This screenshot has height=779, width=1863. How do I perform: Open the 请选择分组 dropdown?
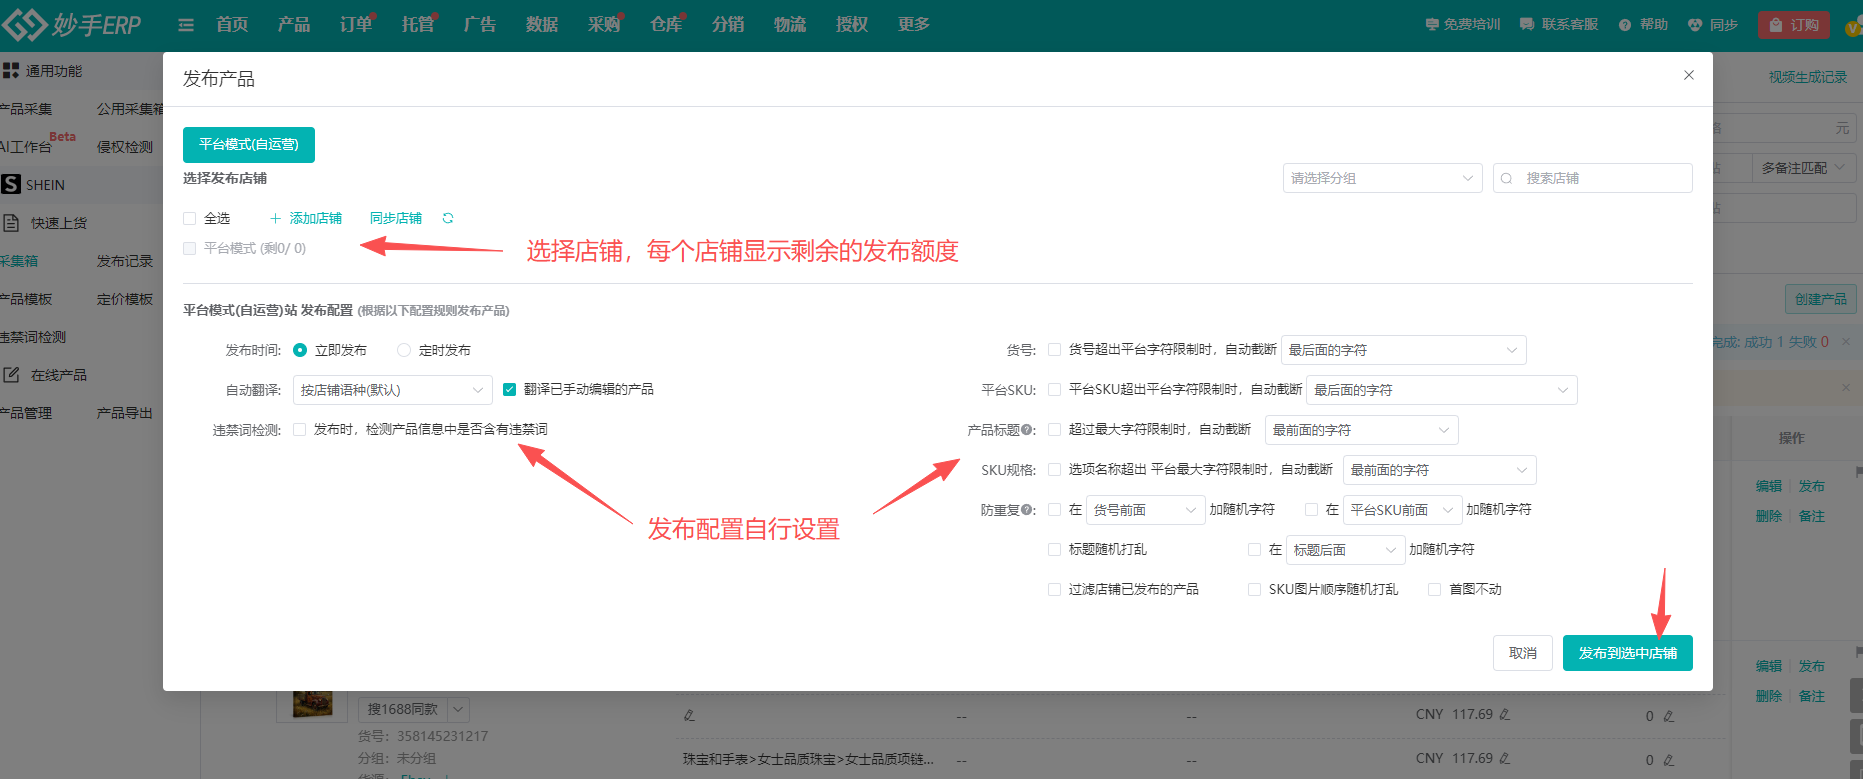(x=1382, y=178)
